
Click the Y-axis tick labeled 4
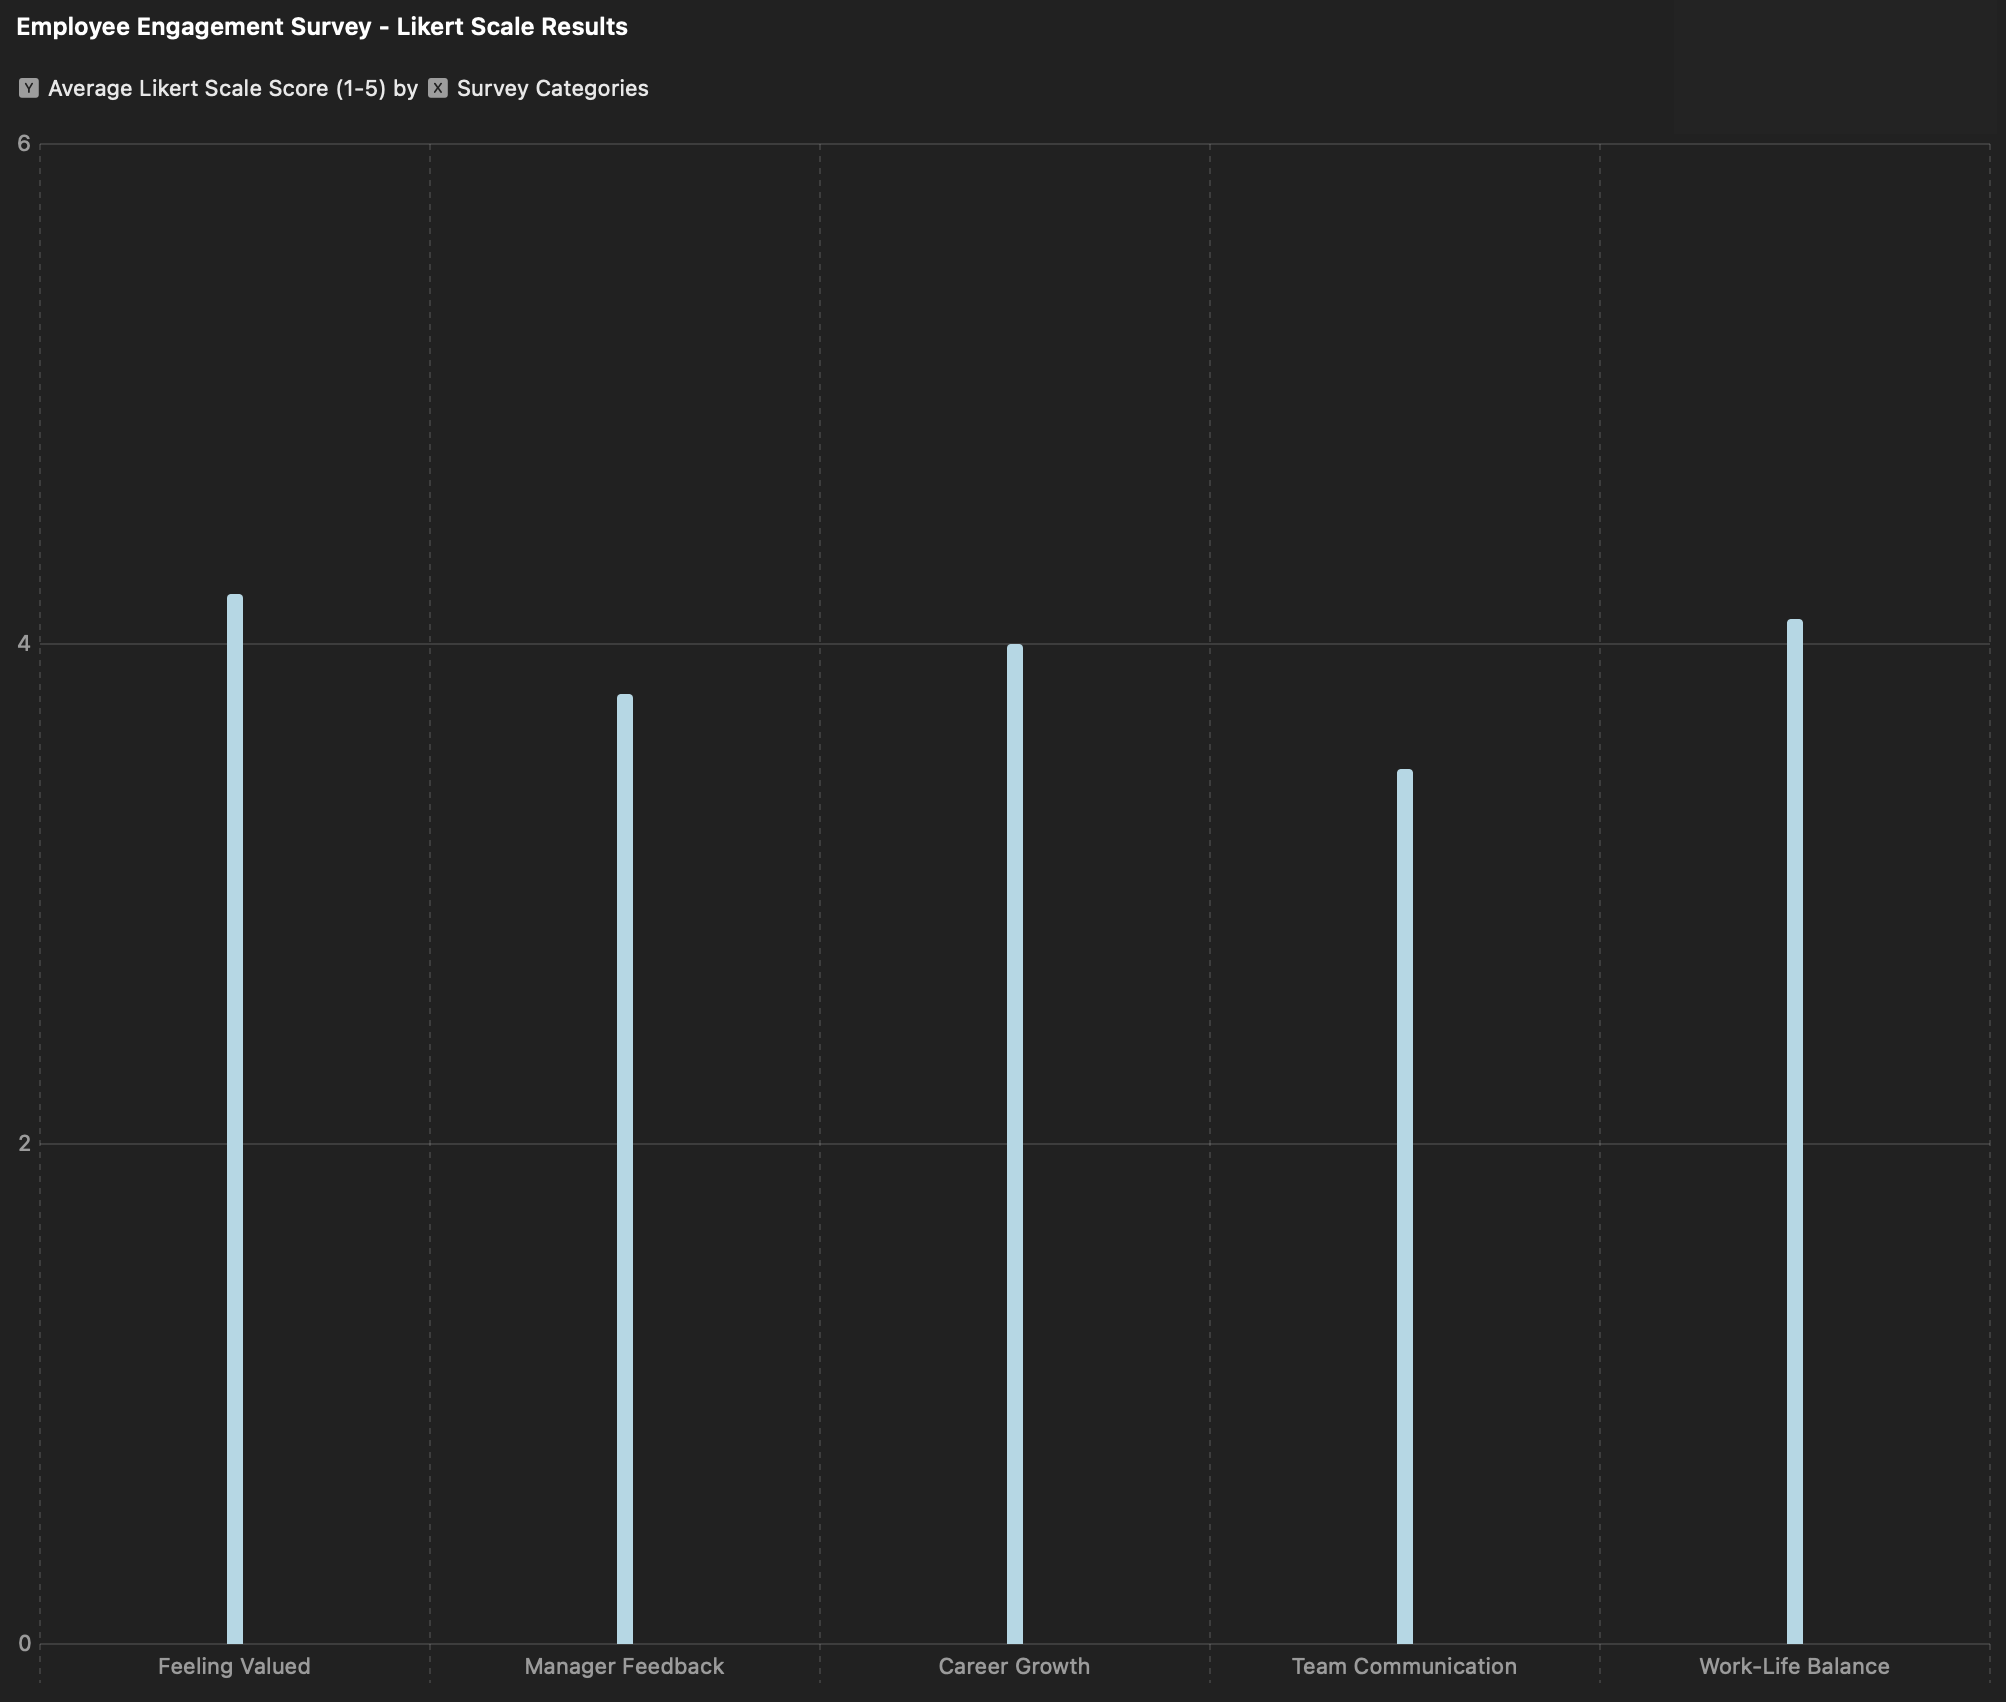pyautogui.click(x=23, y=642)
